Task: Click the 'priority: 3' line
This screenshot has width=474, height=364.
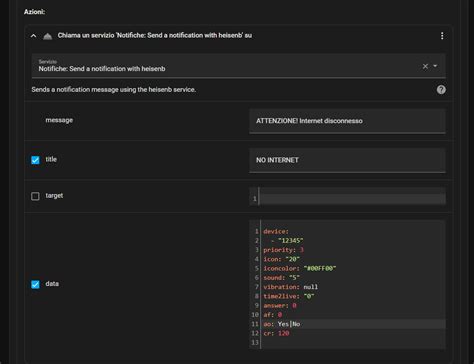Action: [283, 250]
